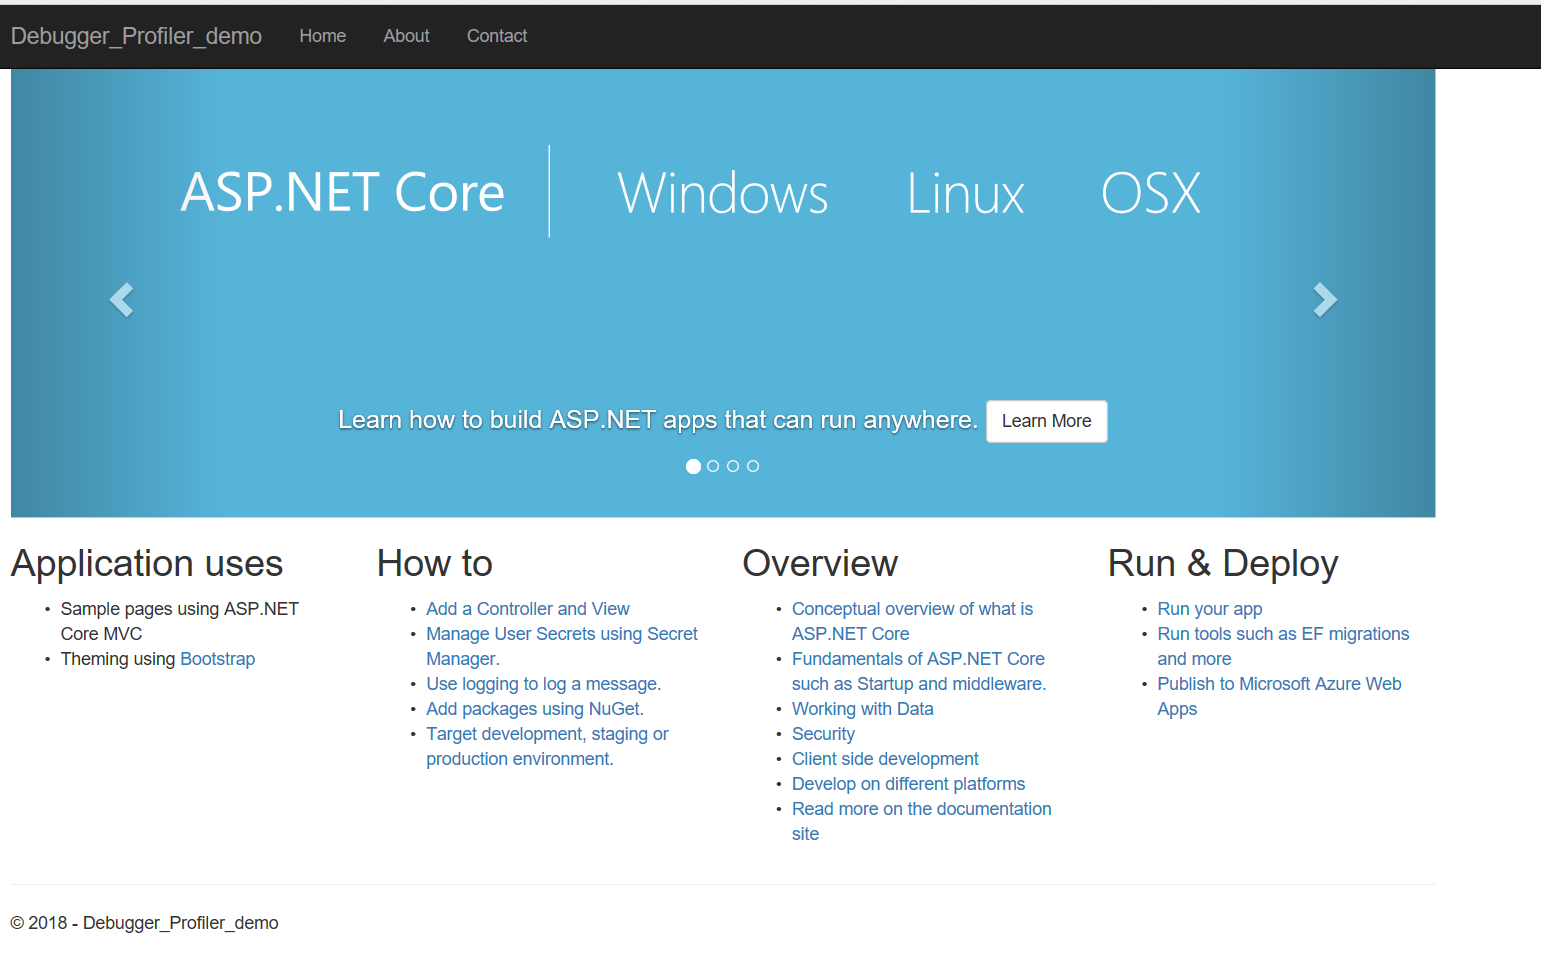Open About in navigation bar

click(x=406, y=36)
